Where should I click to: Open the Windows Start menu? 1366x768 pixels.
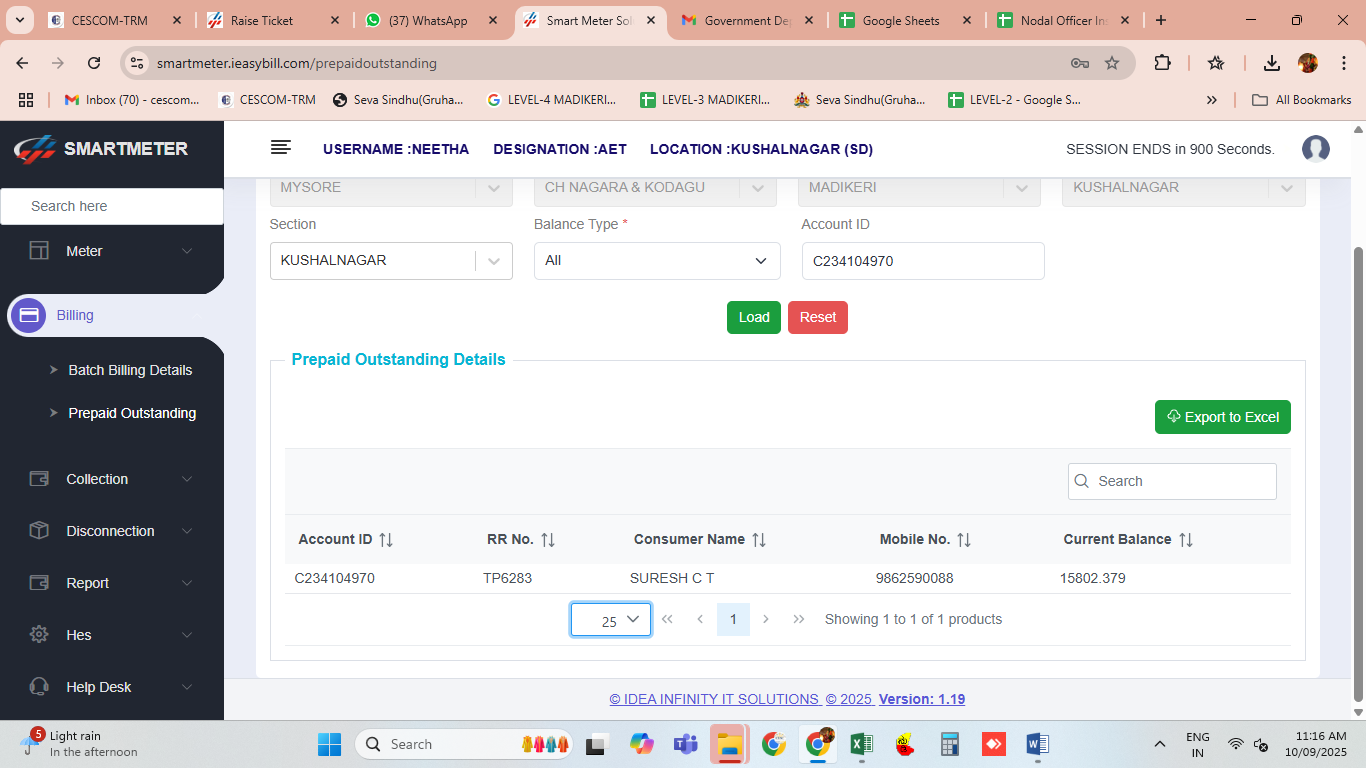329,744
